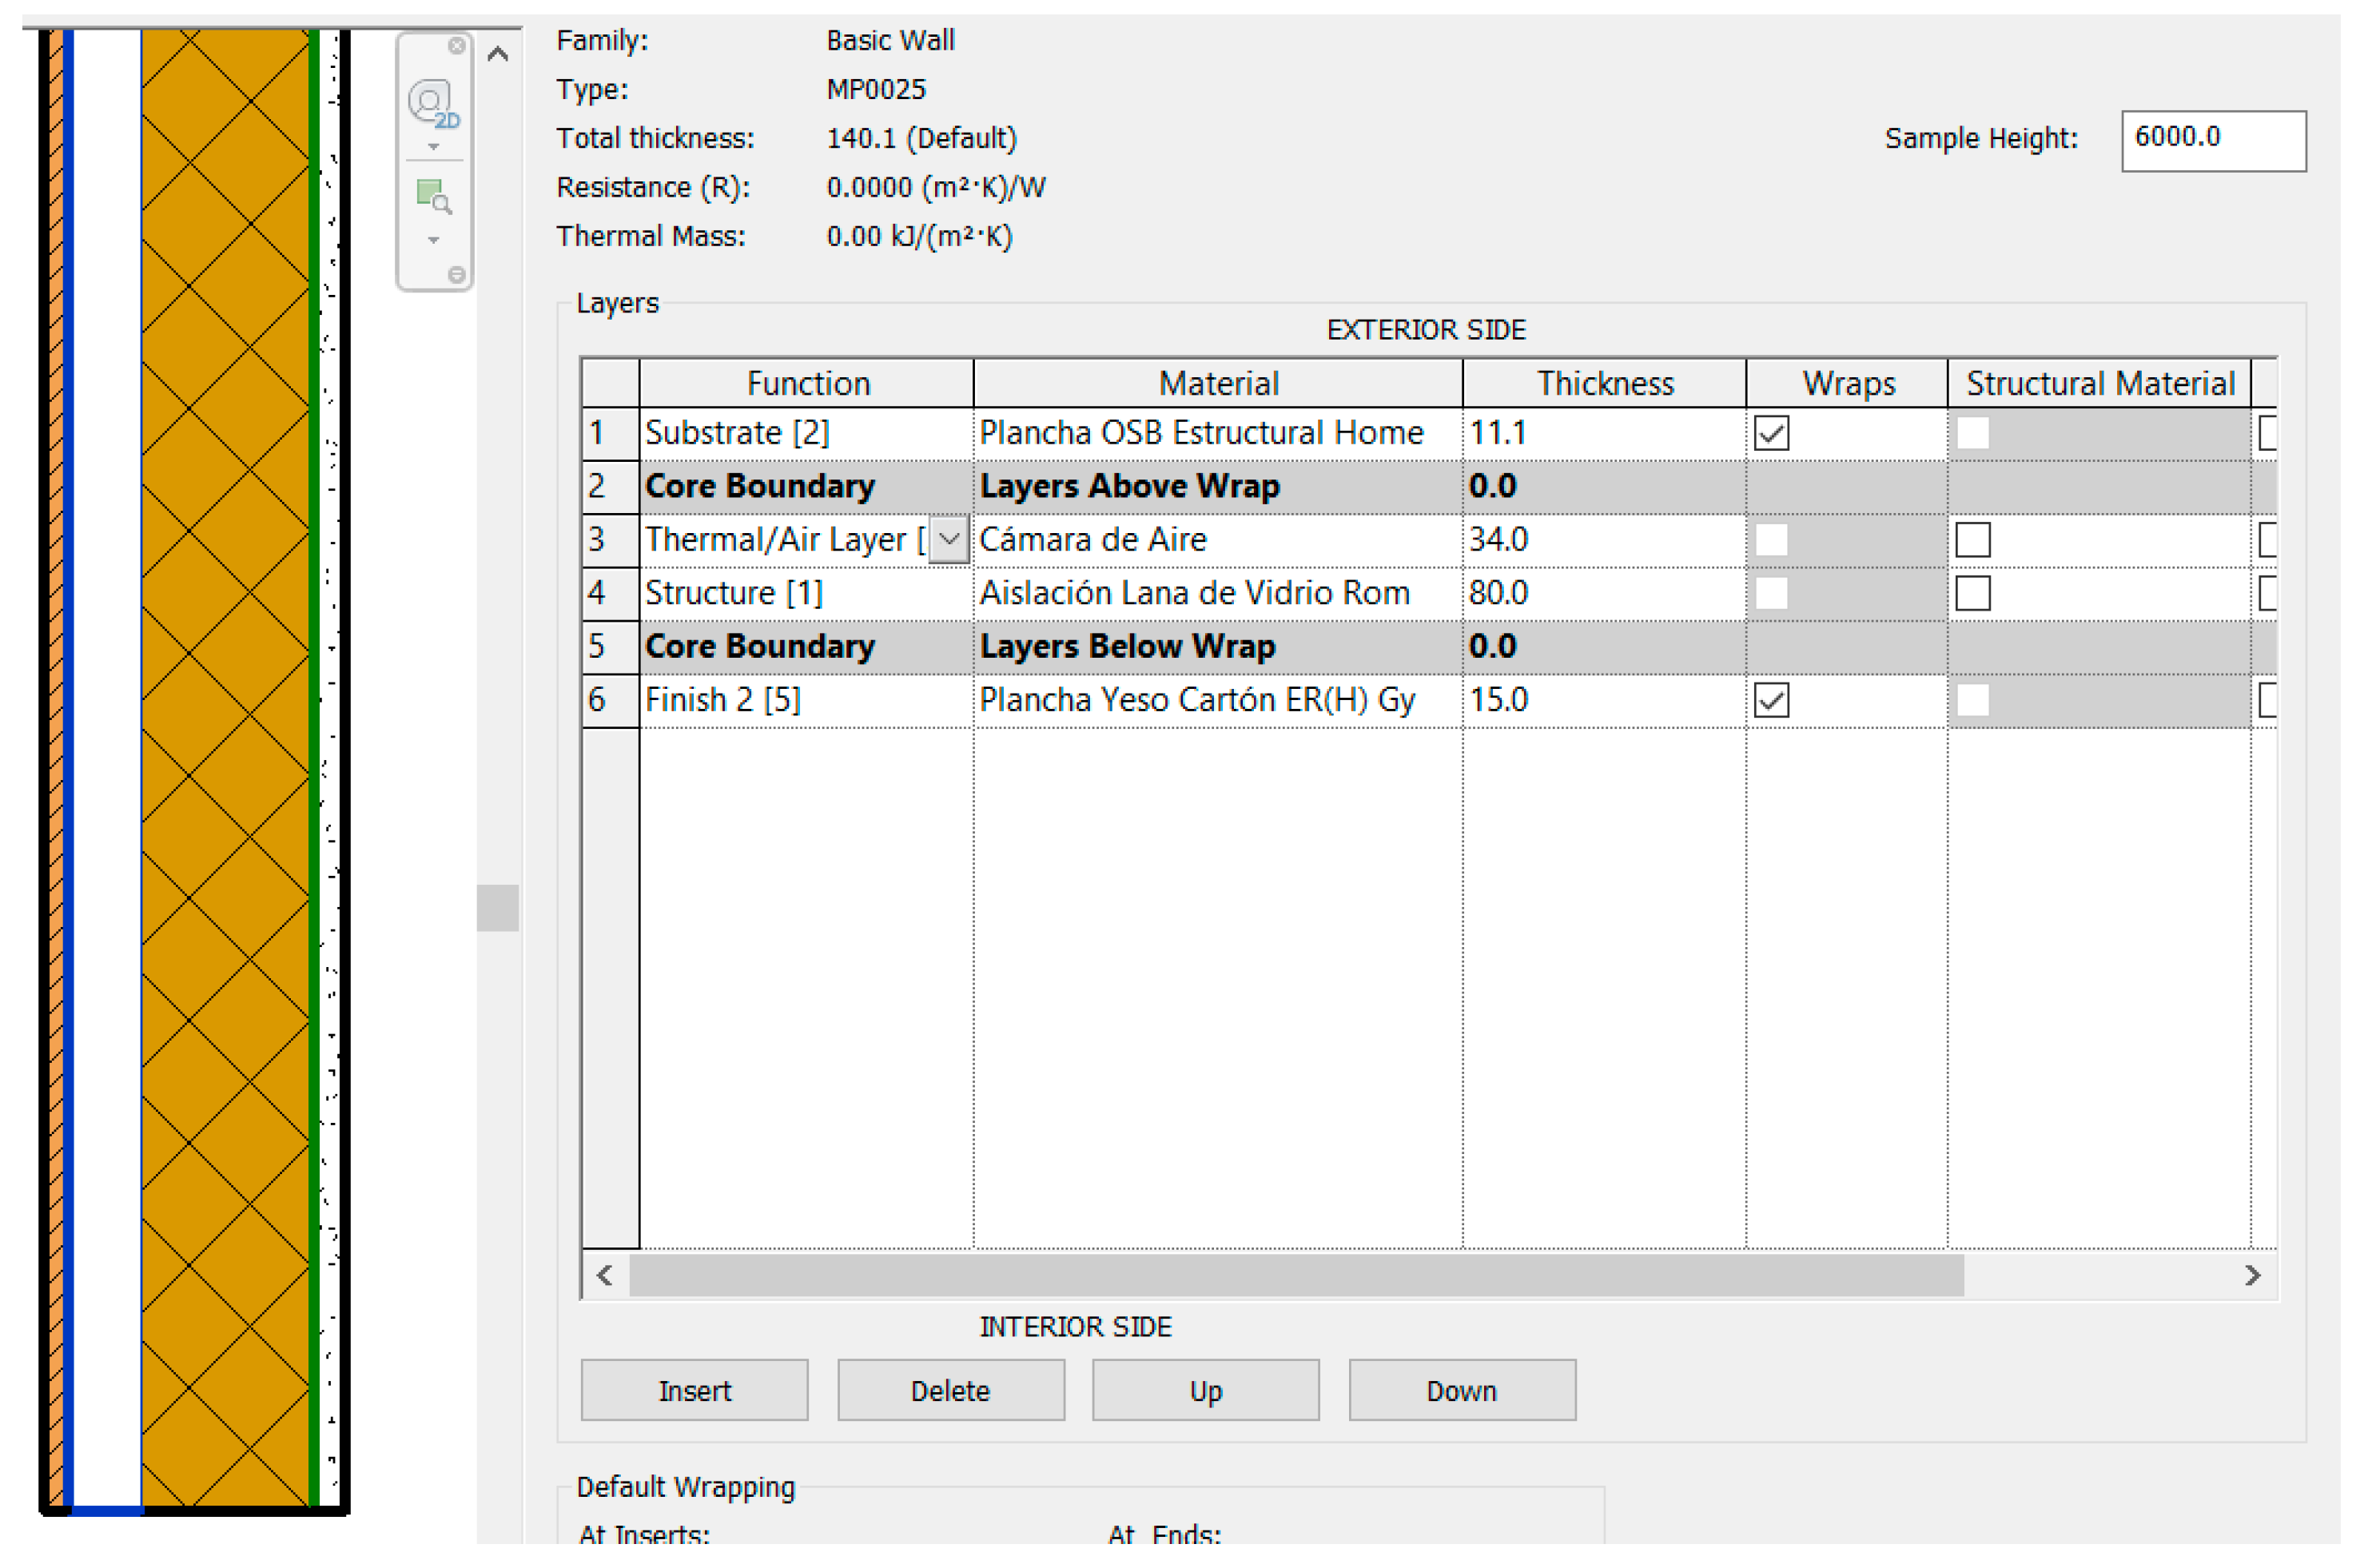Expand the zoom options arrow below zoom icon
The width and height of the screenshot is (2356, 1568).
pos(433,240)
